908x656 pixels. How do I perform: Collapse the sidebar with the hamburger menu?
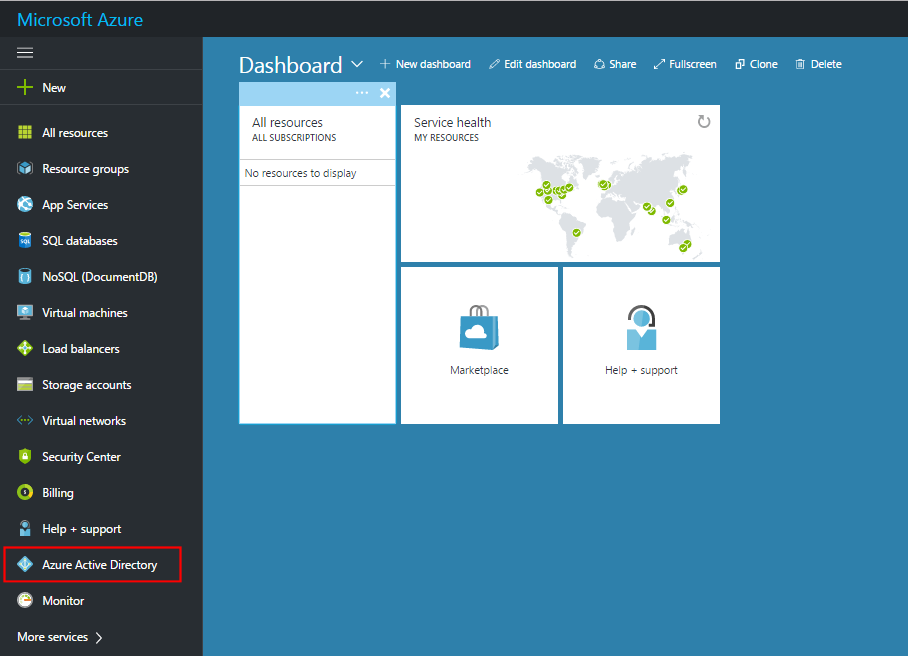[27, 52]
